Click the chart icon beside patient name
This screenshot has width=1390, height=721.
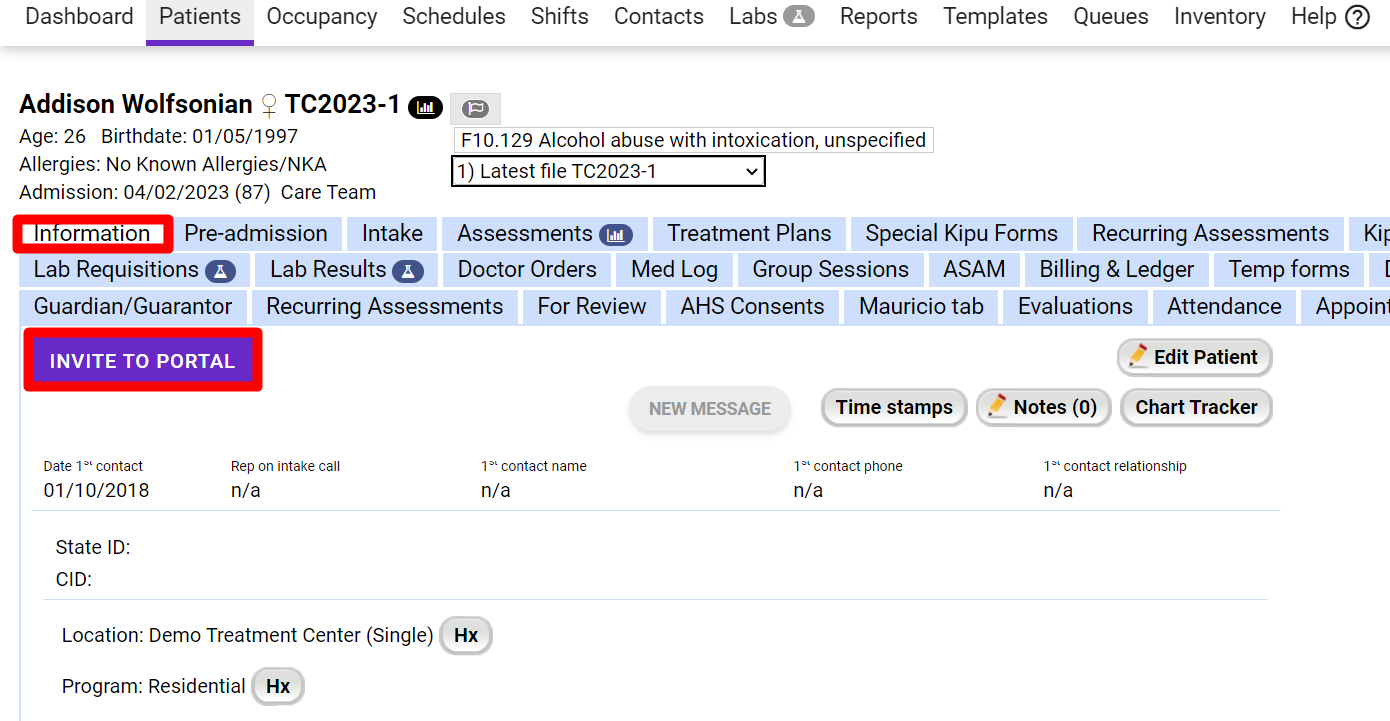click(425, 106)
